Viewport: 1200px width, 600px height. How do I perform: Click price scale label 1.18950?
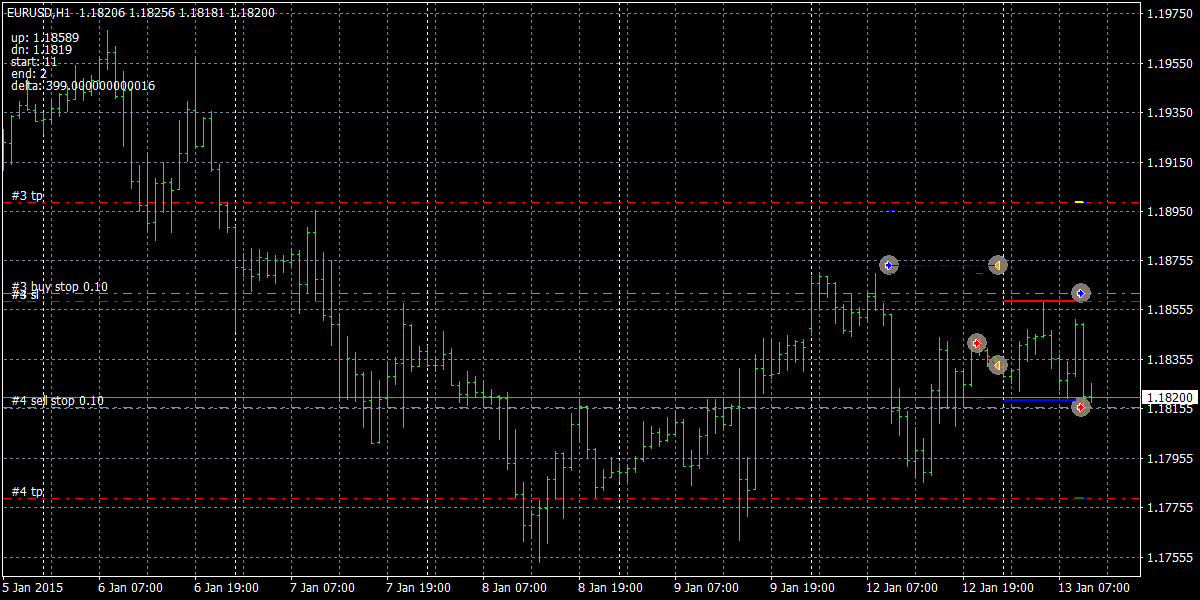[x=1169, y=212]
